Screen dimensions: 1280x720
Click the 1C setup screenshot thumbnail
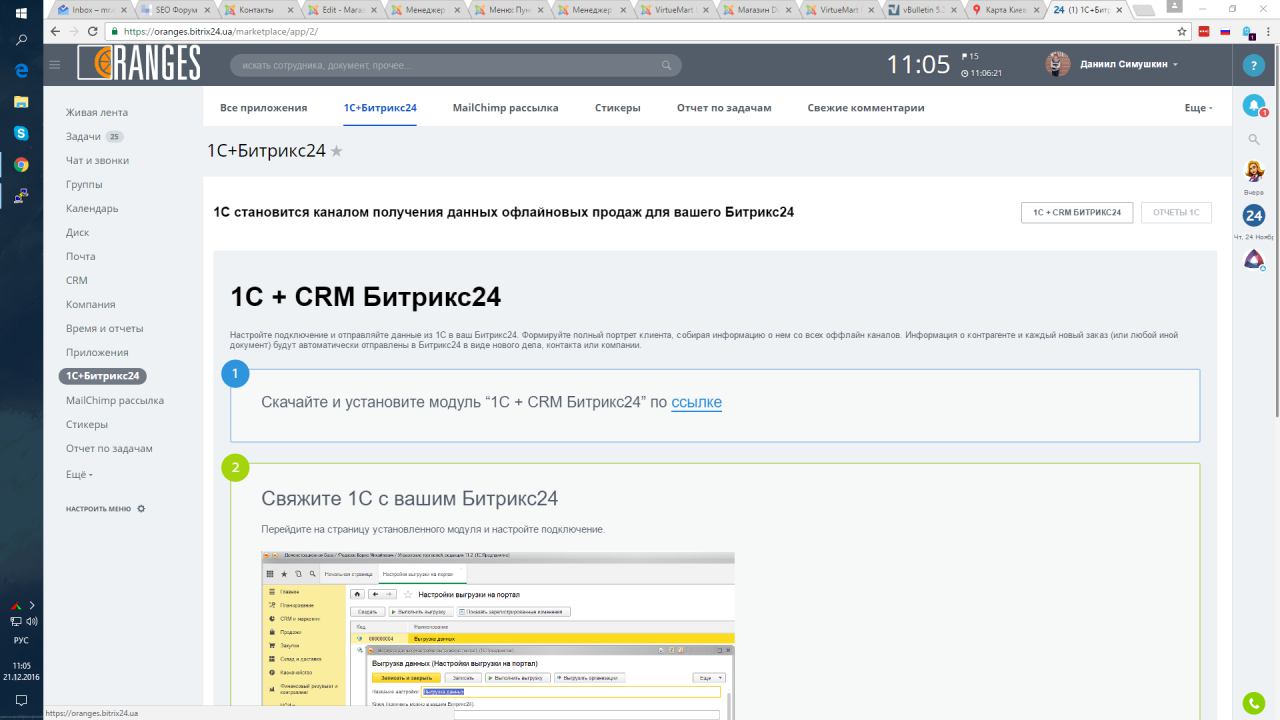coord(498,635)
